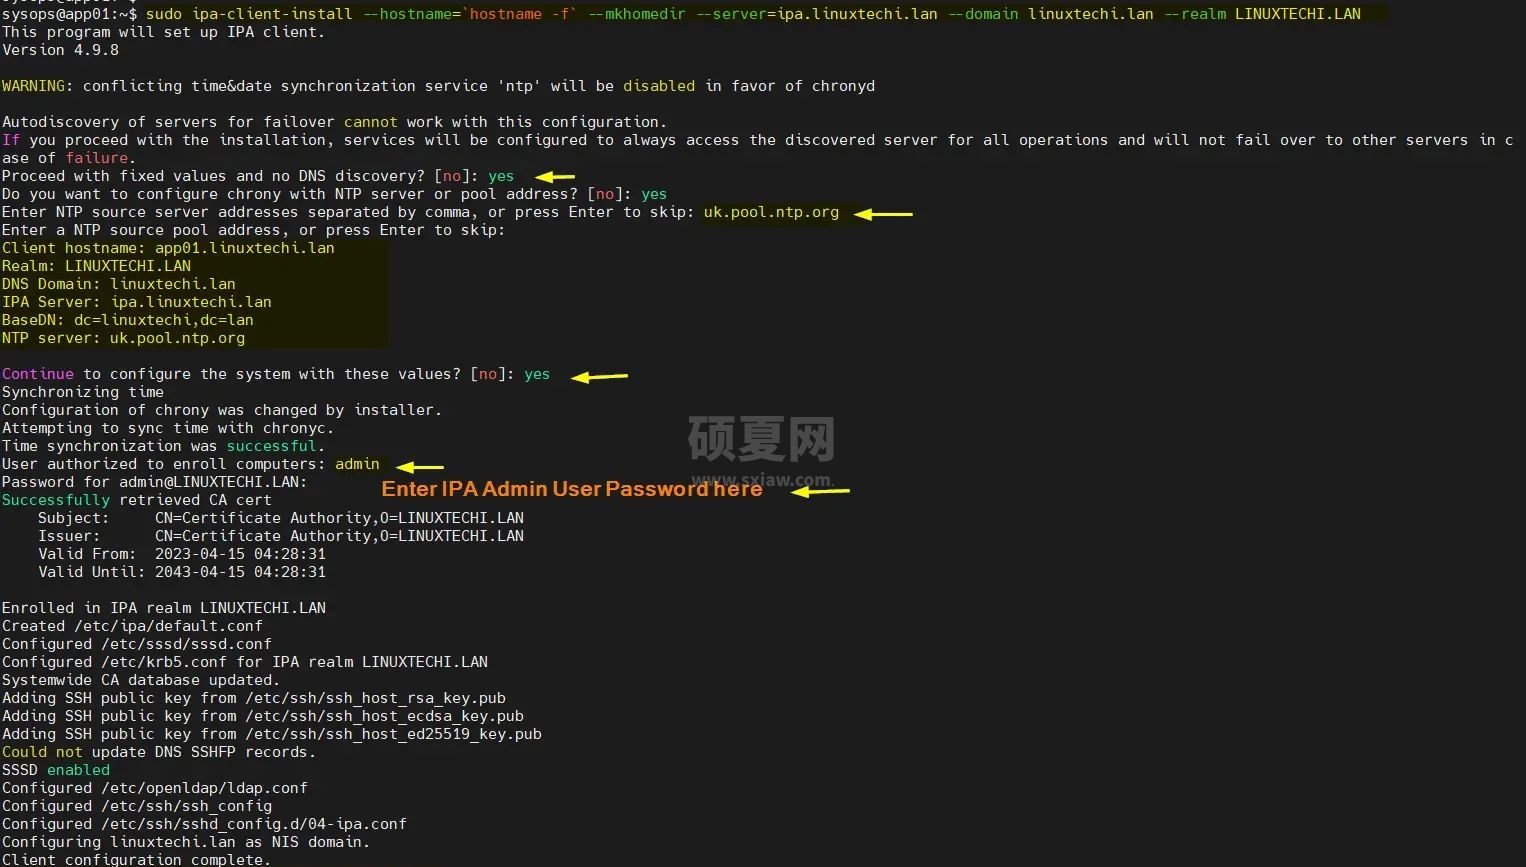Click 'Successfully retrieved CA cert' line
This screenshot has width=1526, height=867.
point(137,500)
